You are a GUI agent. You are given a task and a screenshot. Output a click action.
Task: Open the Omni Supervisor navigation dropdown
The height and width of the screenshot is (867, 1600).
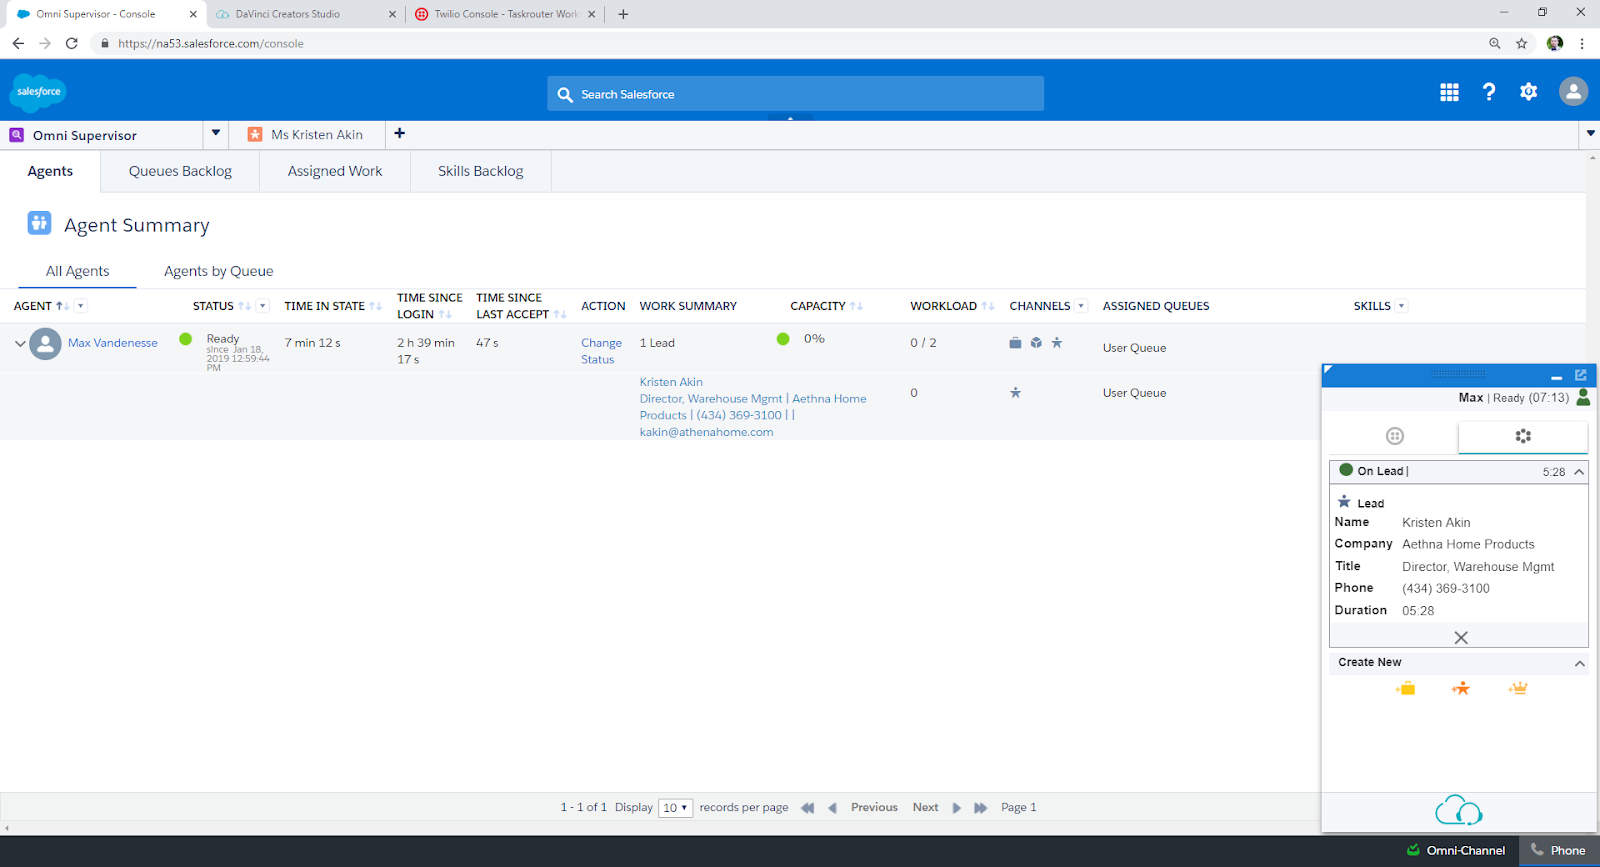tap(215, 133)
